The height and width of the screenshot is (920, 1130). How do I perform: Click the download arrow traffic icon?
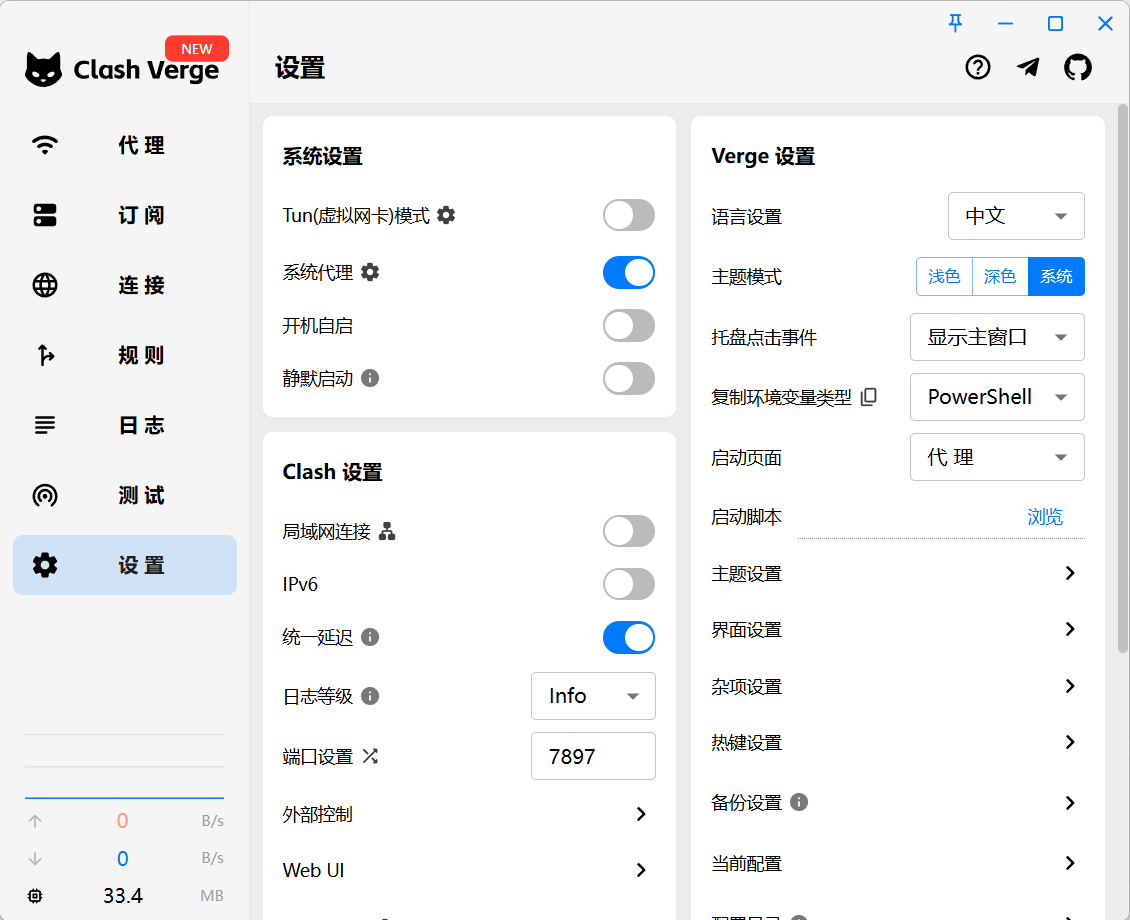(35, 859)
